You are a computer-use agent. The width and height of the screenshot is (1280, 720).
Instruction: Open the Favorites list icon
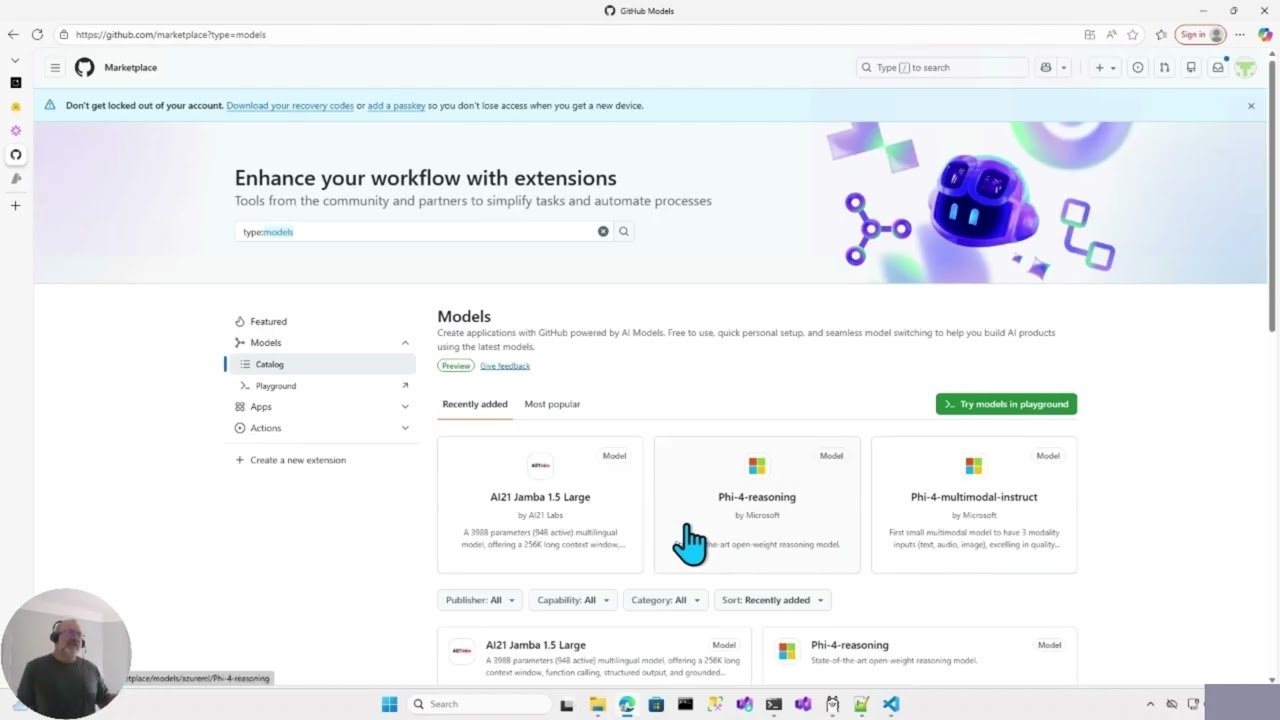tap(1161, 34)
